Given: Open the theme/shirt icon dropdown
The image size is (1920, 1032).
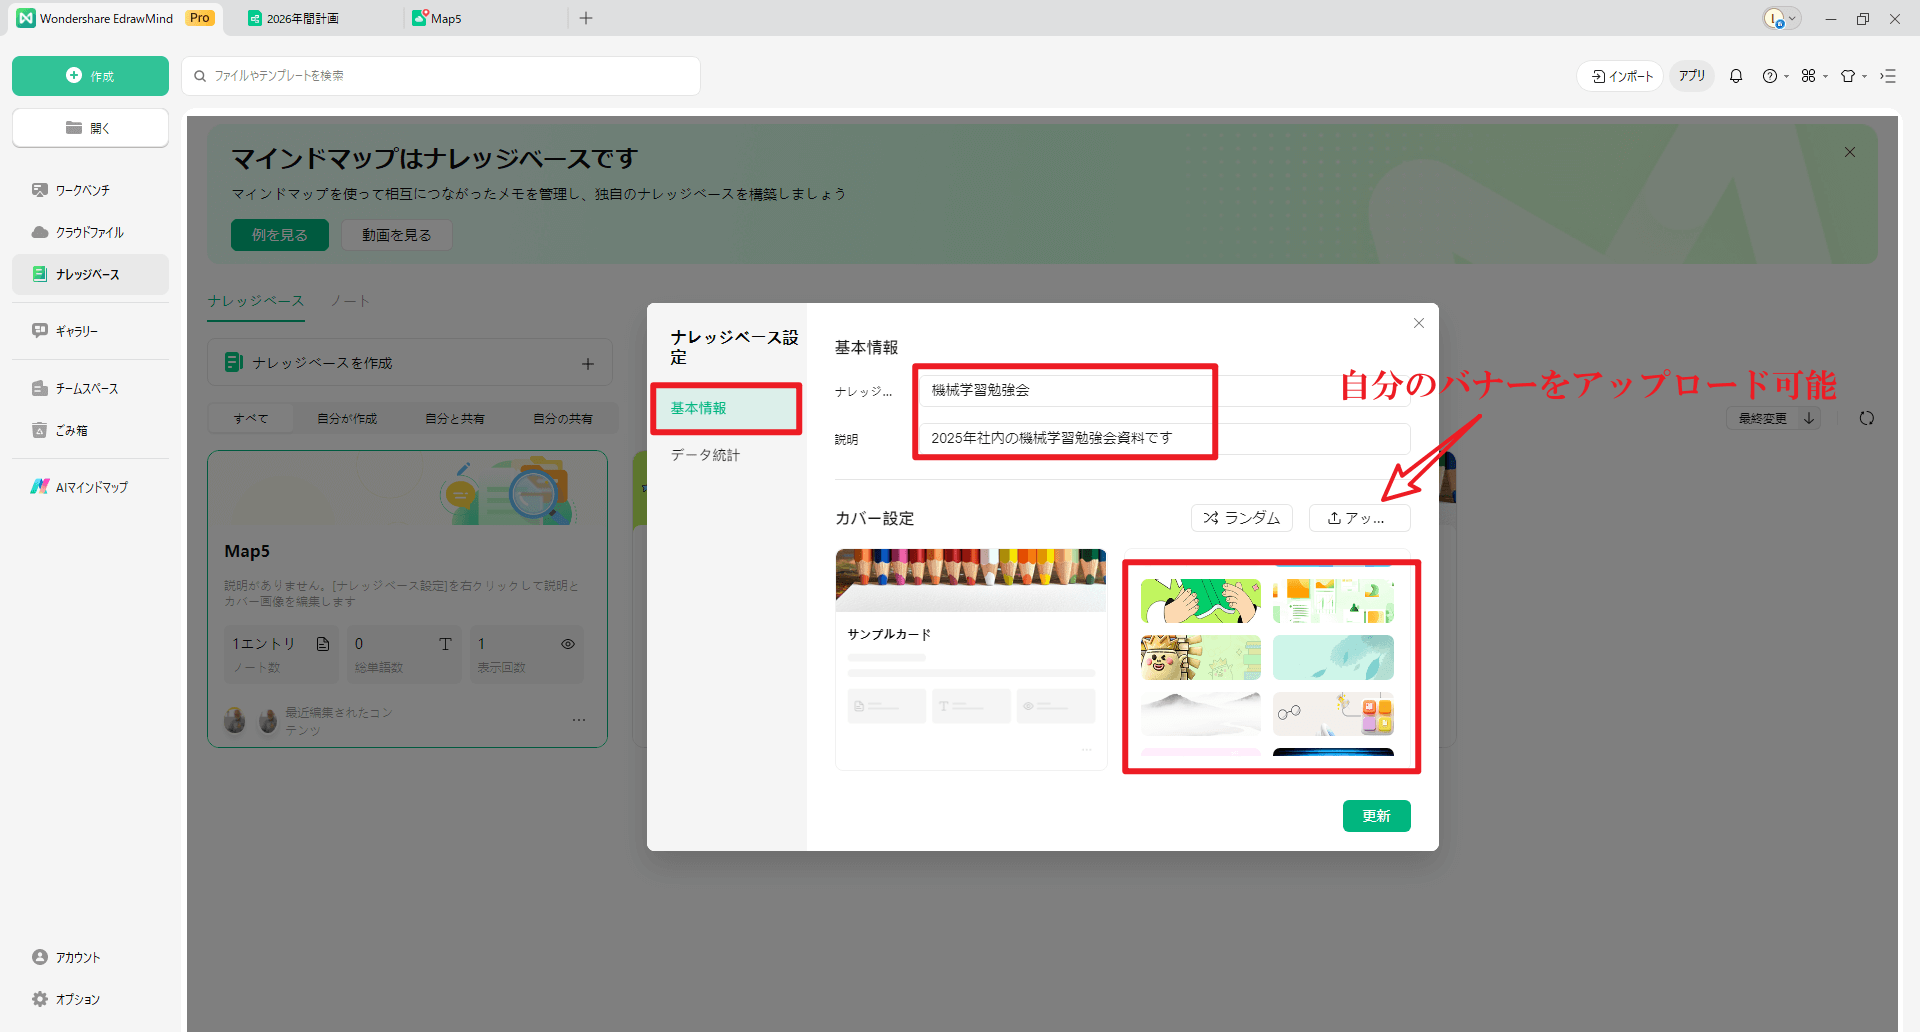Looking at the screenshot, I should point(1853,75).
